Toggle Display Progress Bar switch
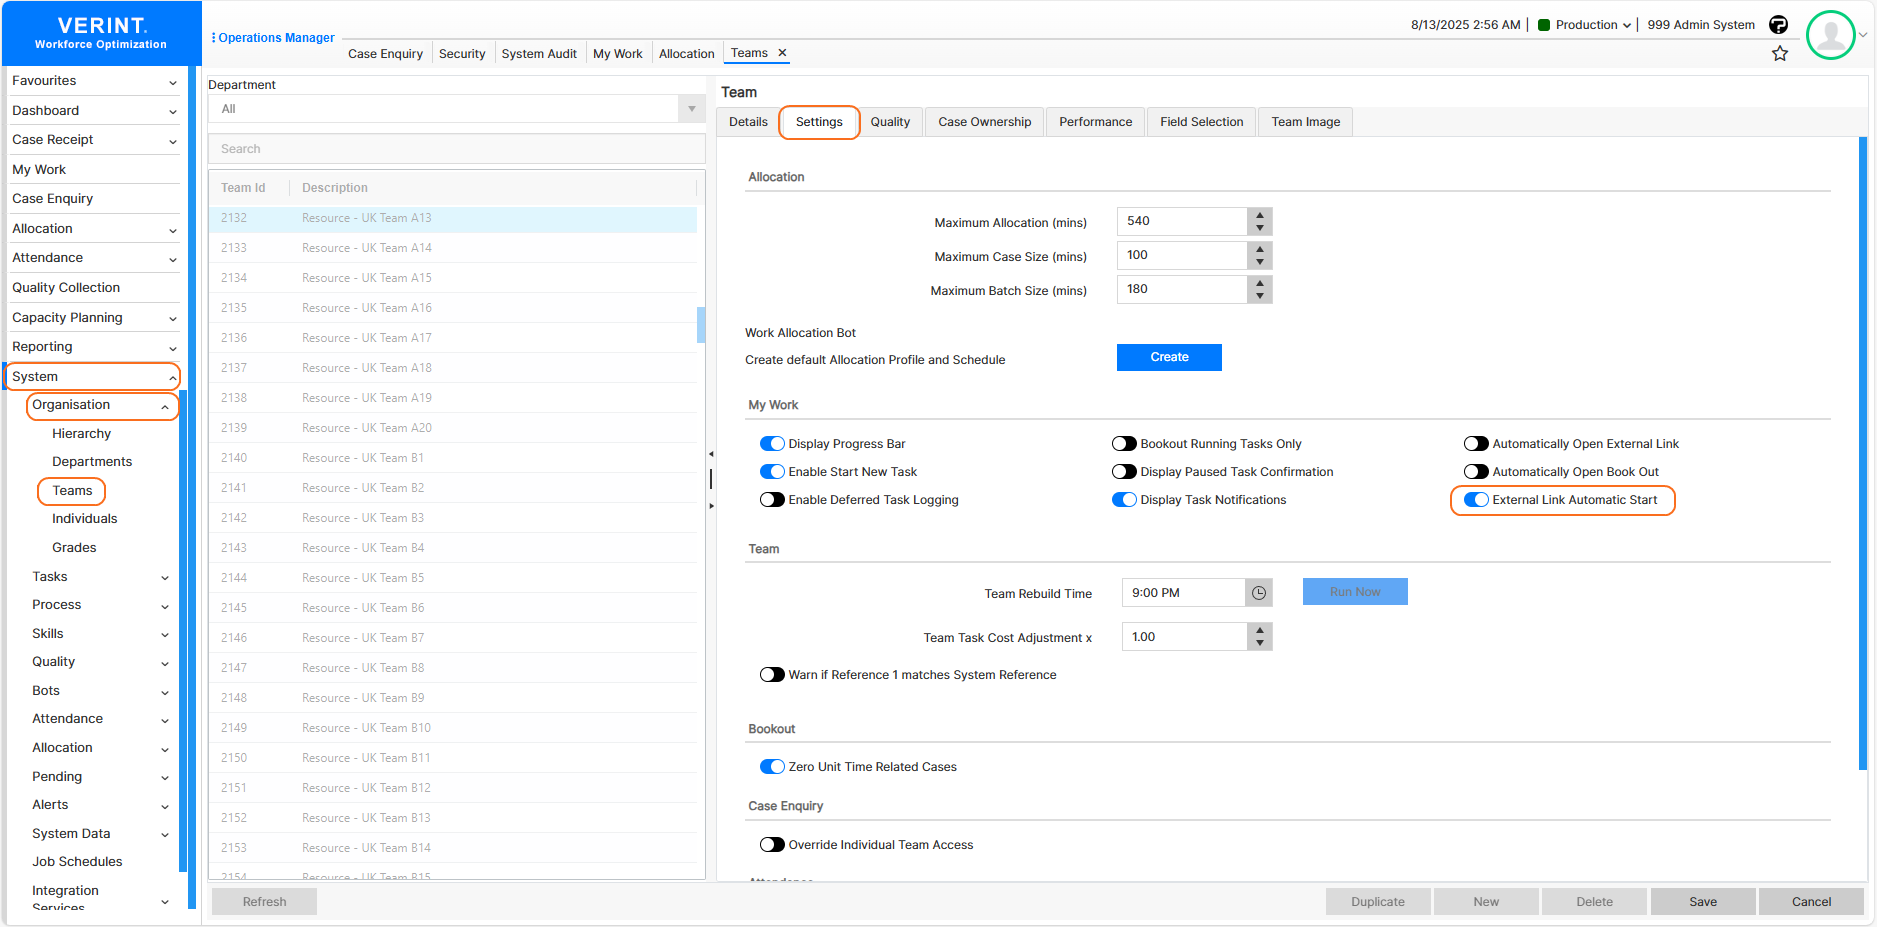Image resolution: width=1877 pixels, height=927 pixels. (772, 444)
